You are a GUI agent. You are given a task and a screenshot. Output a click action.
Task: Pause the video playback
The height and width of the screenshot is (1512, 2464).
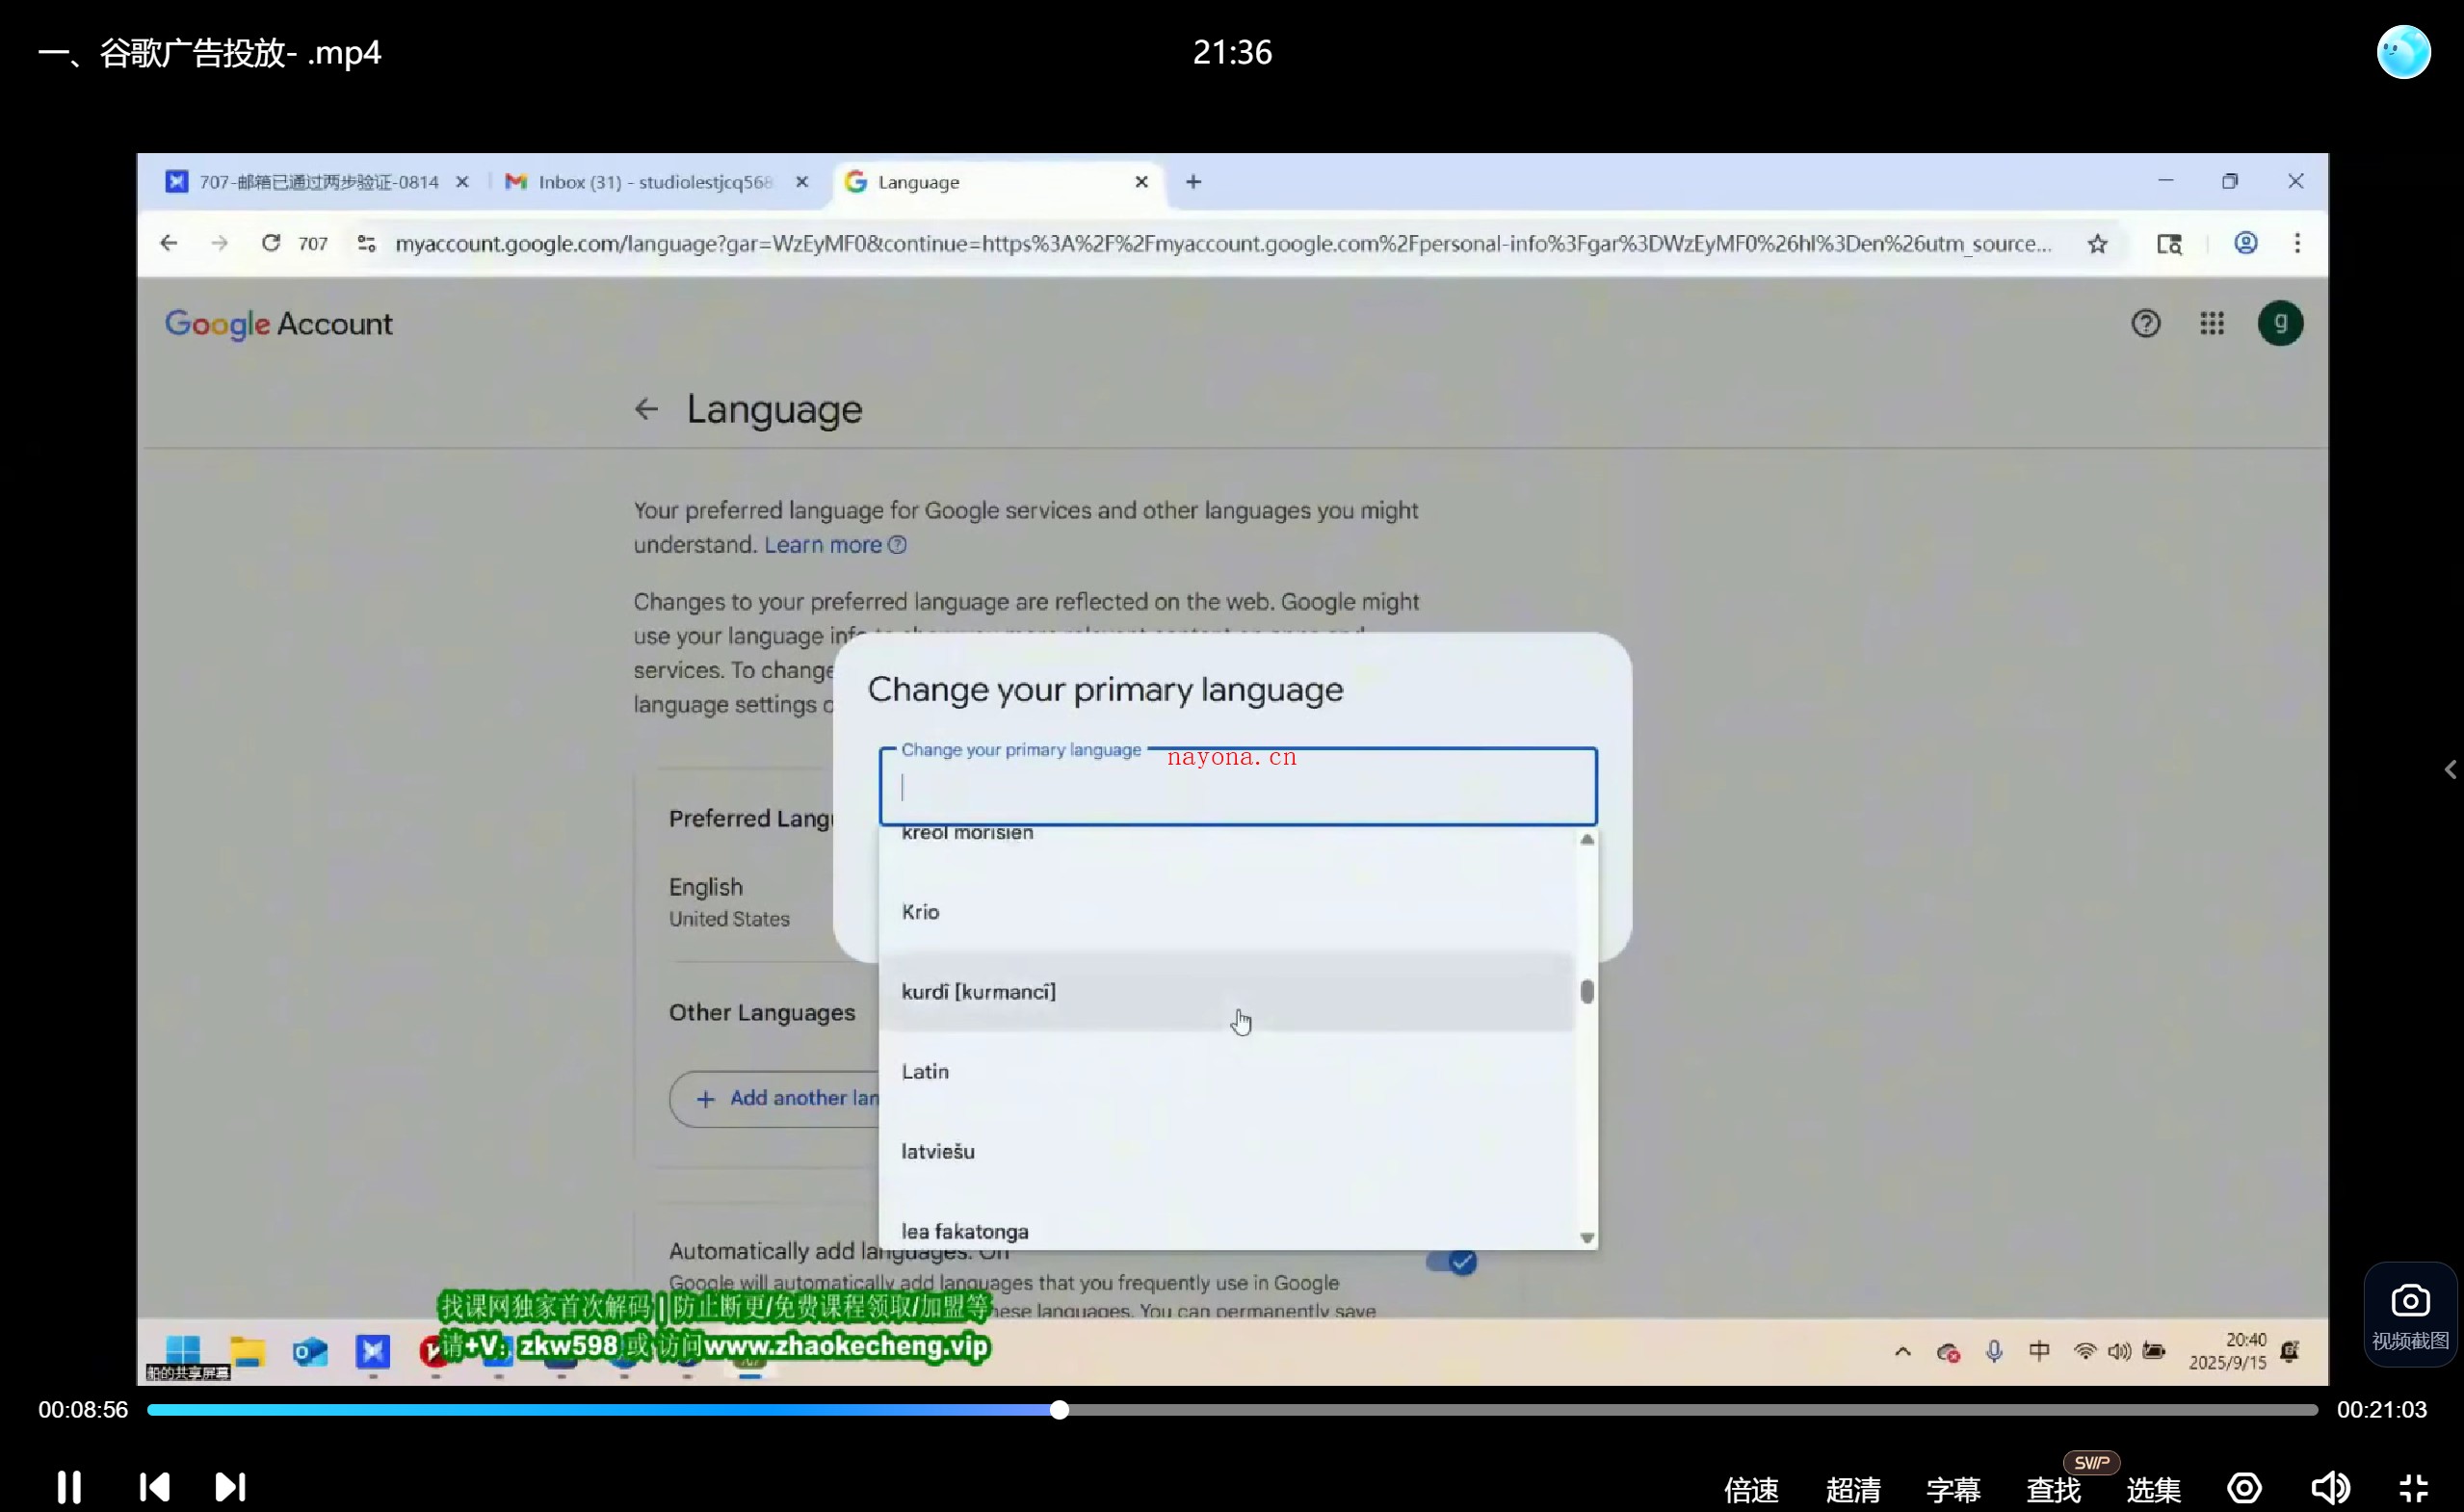69,1487
